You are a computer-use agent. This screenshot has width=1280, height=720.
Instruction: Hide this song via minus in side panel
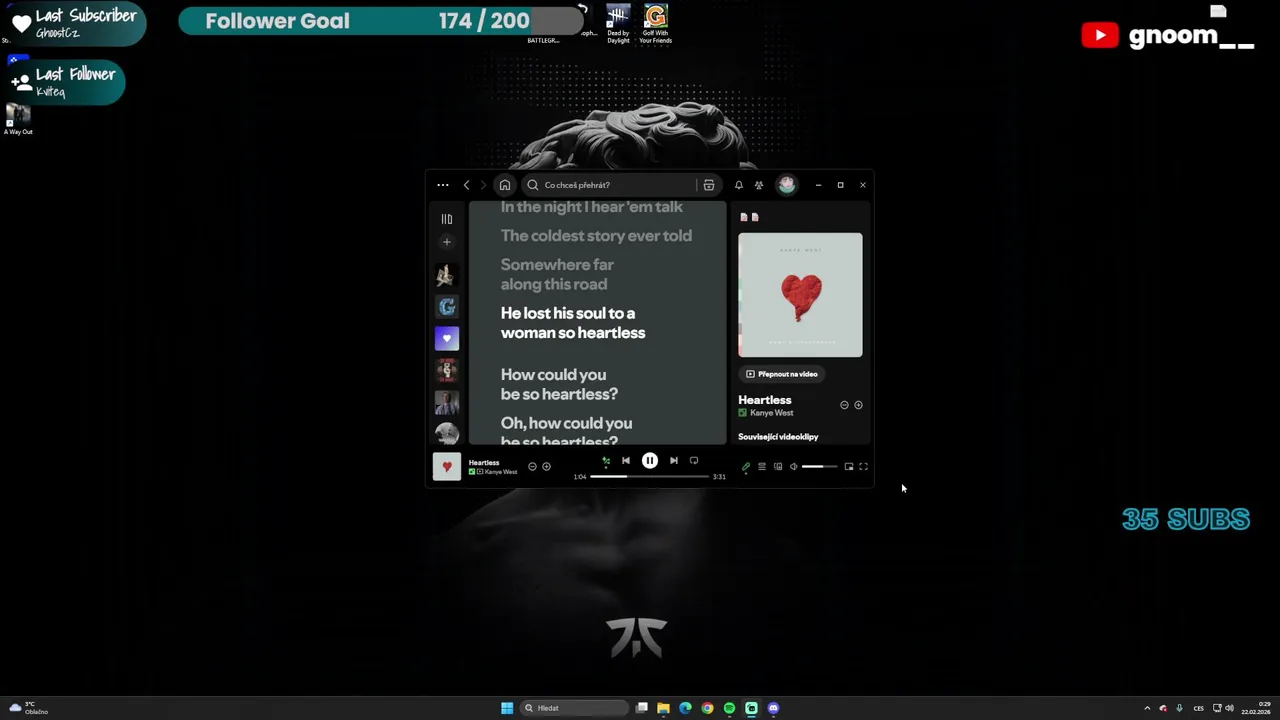click(844, 405)
